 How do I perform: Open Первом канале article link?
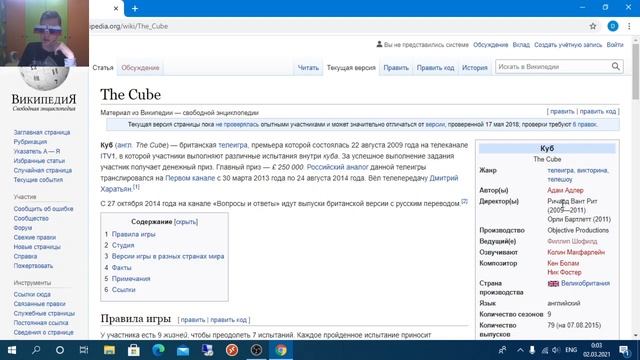[x=190, y=178]
